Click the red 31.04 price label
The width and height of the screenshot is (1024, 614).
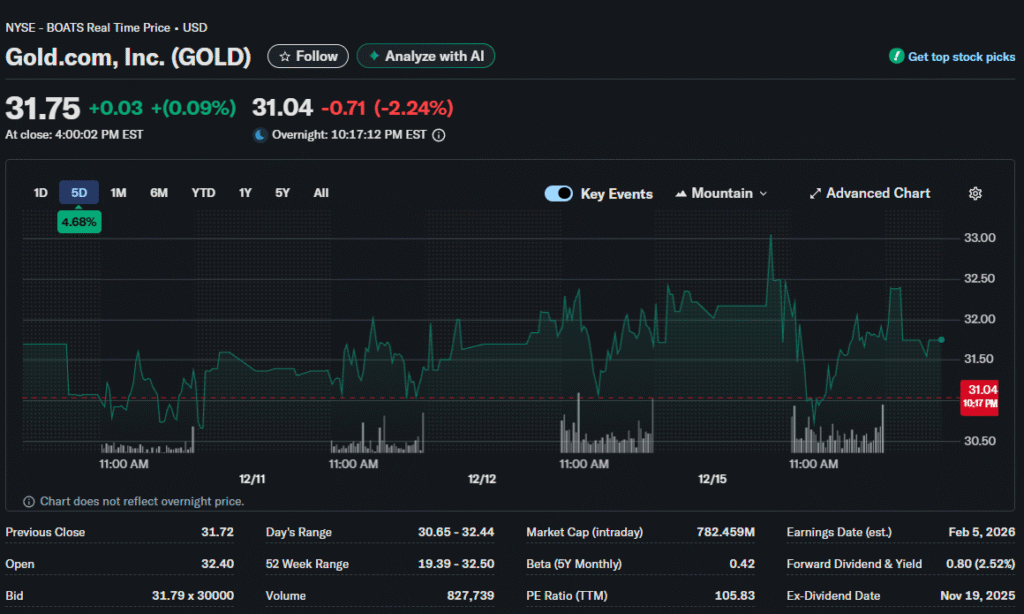(981, 396)
